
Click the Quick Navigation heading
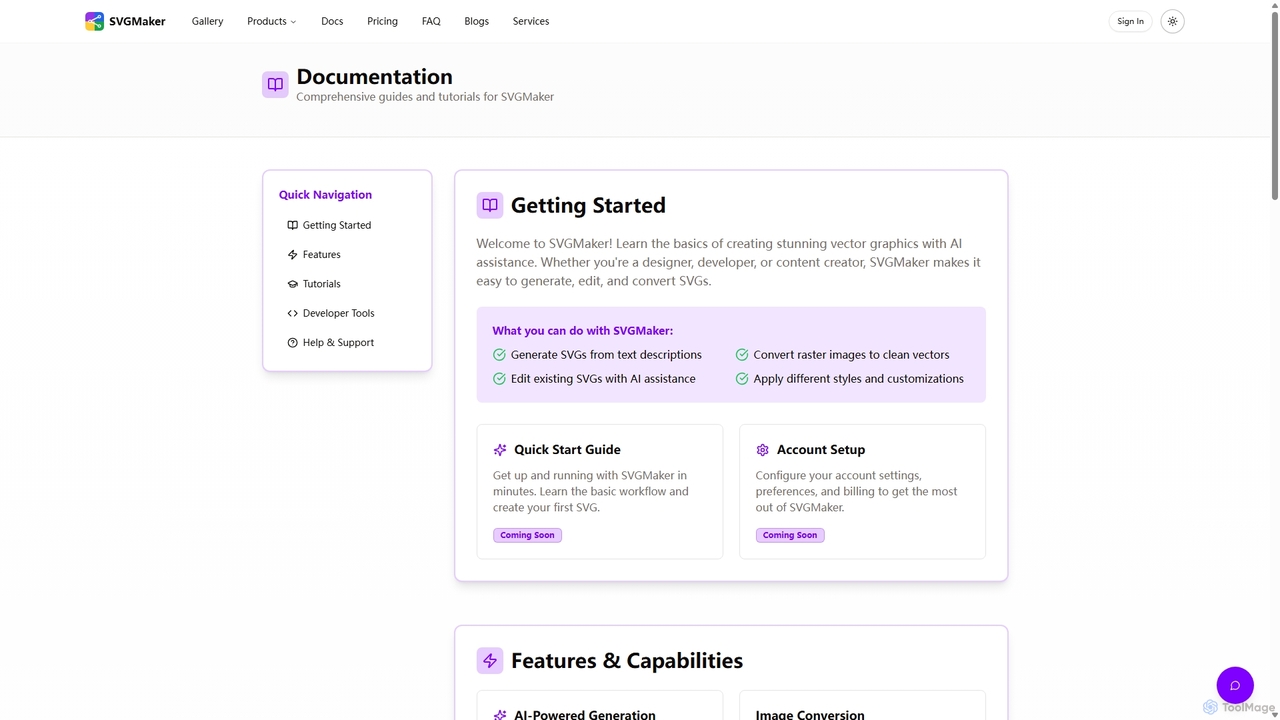click(x=325, y=195)
